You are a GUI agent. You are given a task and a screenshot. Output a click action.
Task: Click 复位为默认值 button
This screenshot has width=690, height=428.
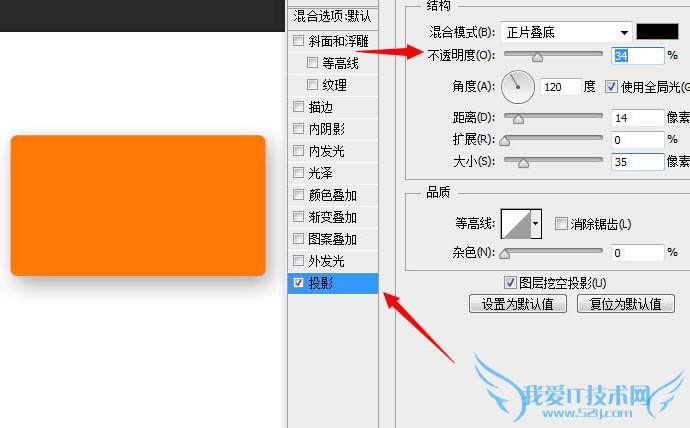pyautogui.click(x=626, y=304)
